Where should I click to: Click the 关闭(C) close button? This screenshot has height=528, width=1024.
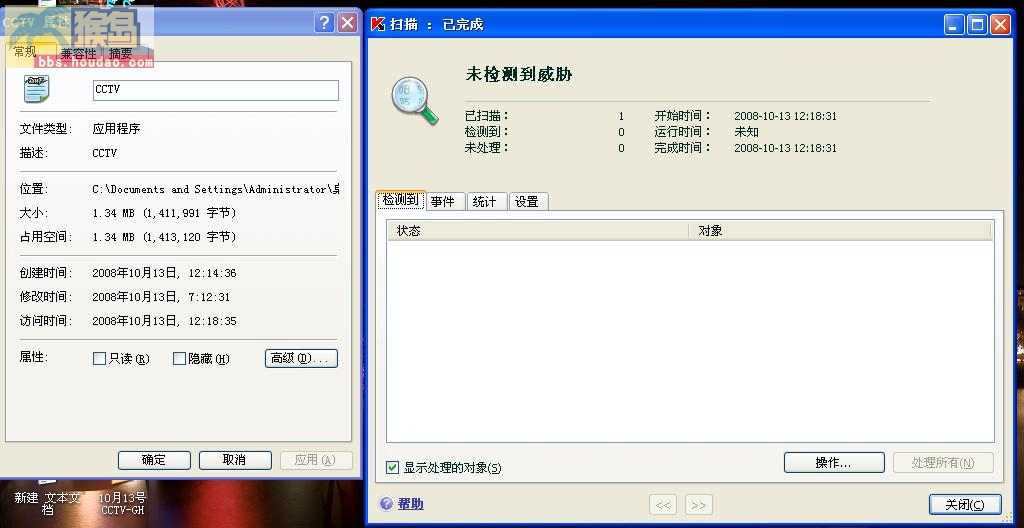coord(965,504)
